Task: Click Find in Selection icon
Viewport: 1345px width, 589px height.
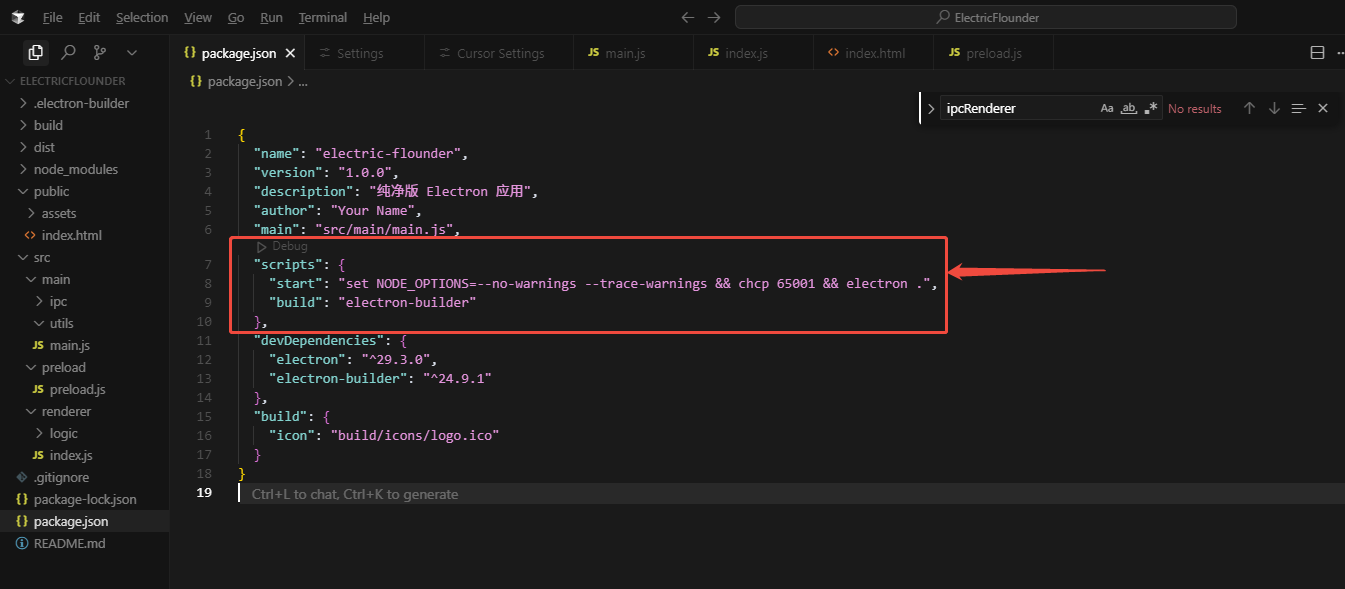Action: pyautogui.click(x=1298, y=108)
